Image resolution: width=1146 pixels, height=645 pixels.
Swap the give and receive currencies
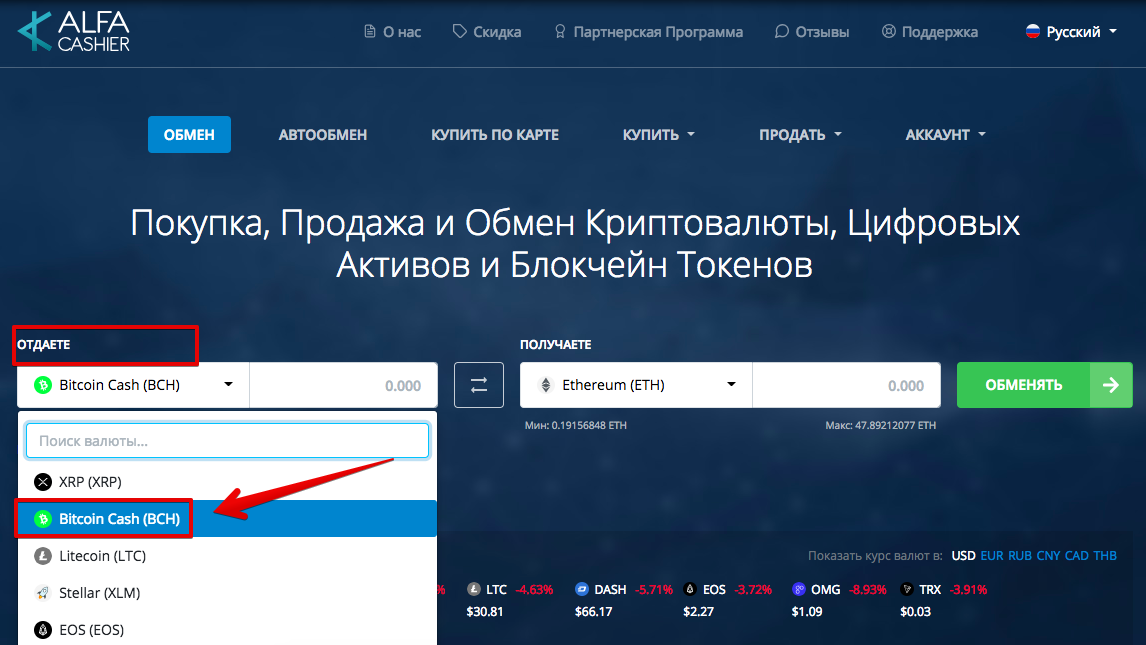[479, 385]
